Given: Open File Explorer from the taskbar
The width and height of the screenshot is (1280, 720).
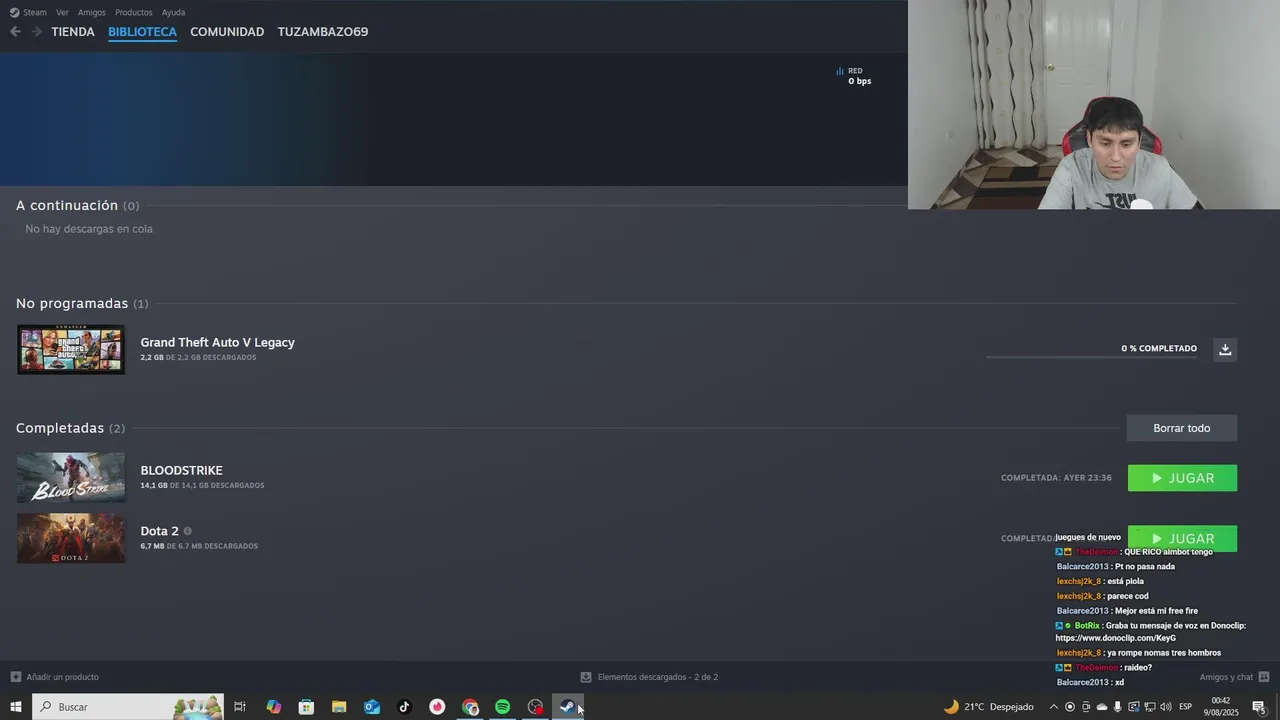Looking at the screenshot, I should (x=339, y=707).
